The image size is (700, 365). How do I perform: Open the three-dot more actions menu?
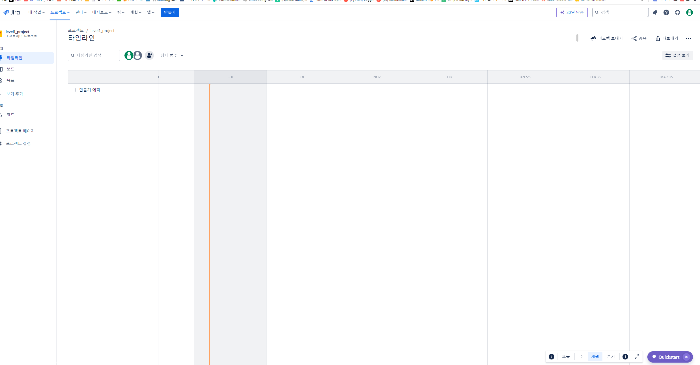688,38
